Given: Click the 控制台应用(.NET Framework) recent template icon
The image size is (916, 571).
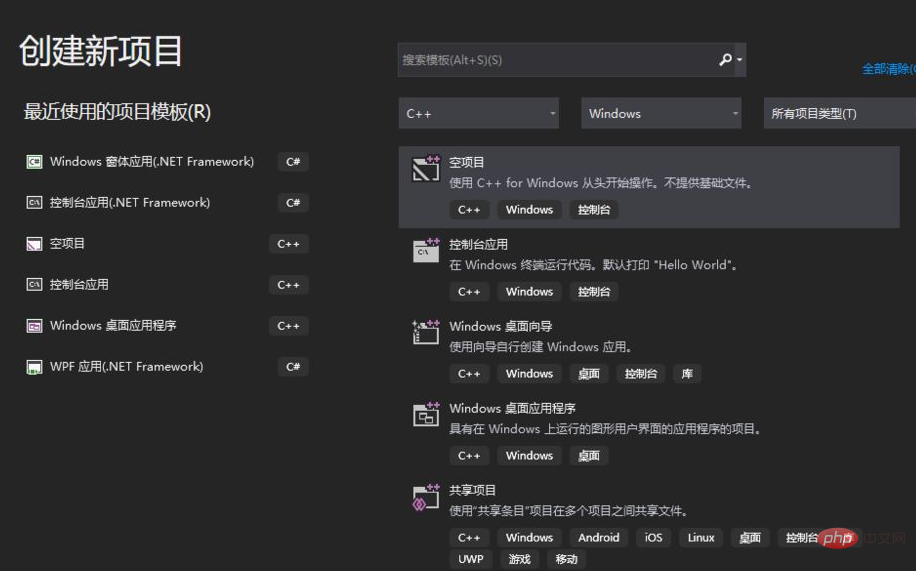Looking at the screenshot, I should point(34,203).
